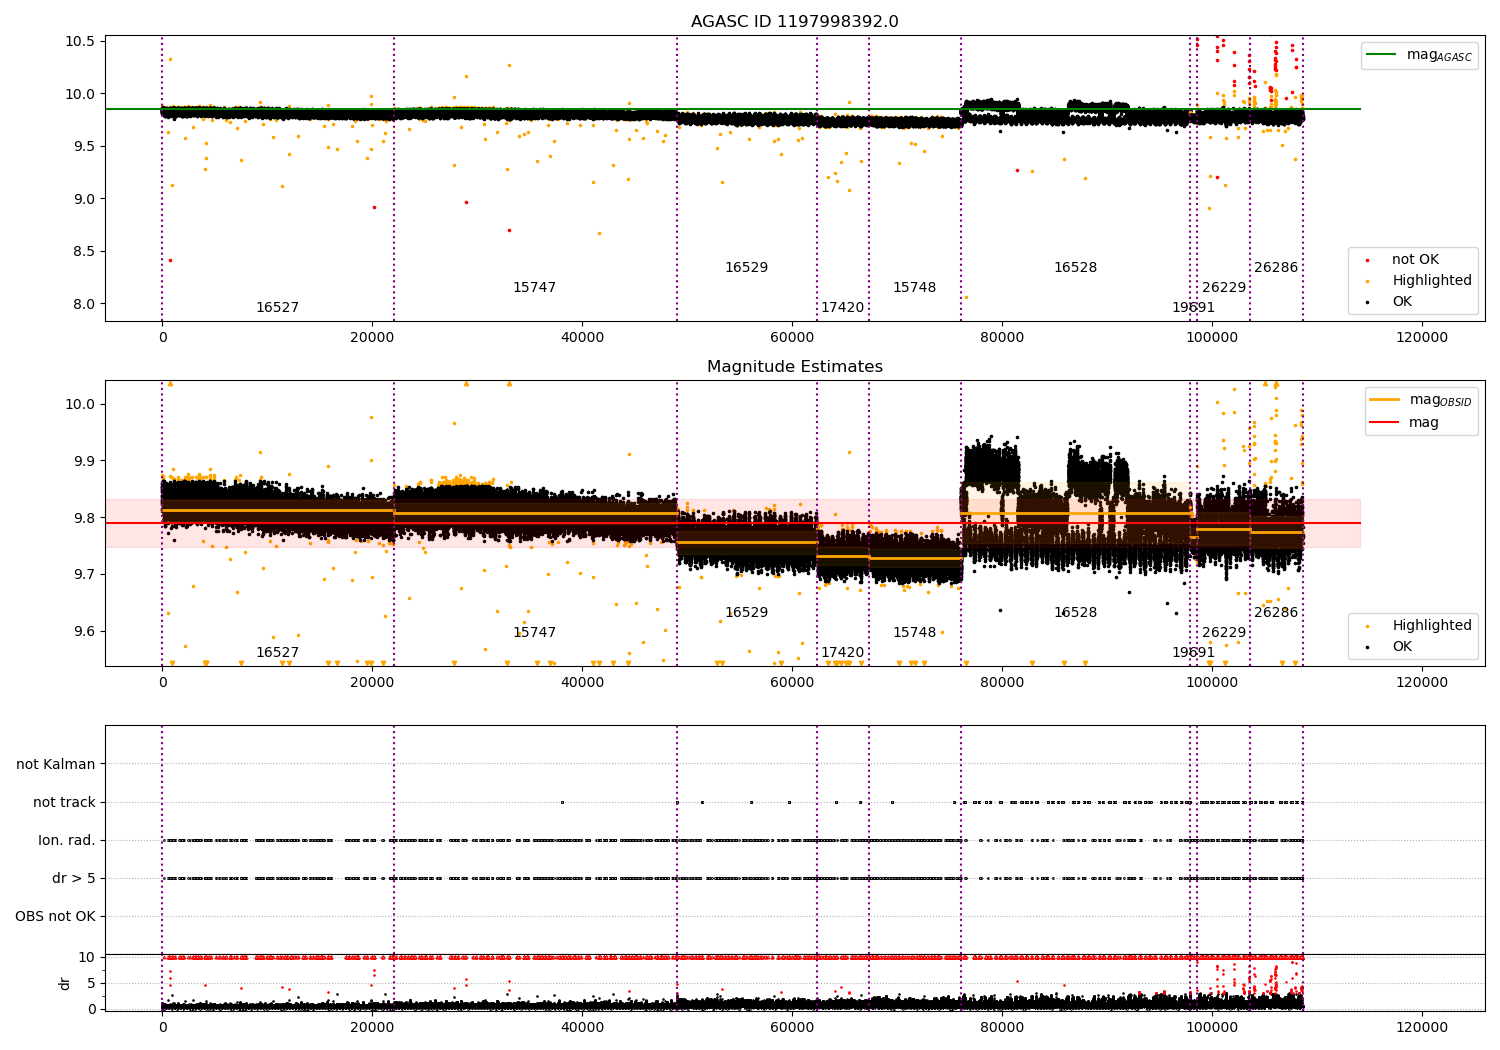Click the "dr > 5" flag row label
Screen dimensions: 1500x1050
(x=74, y=879)
